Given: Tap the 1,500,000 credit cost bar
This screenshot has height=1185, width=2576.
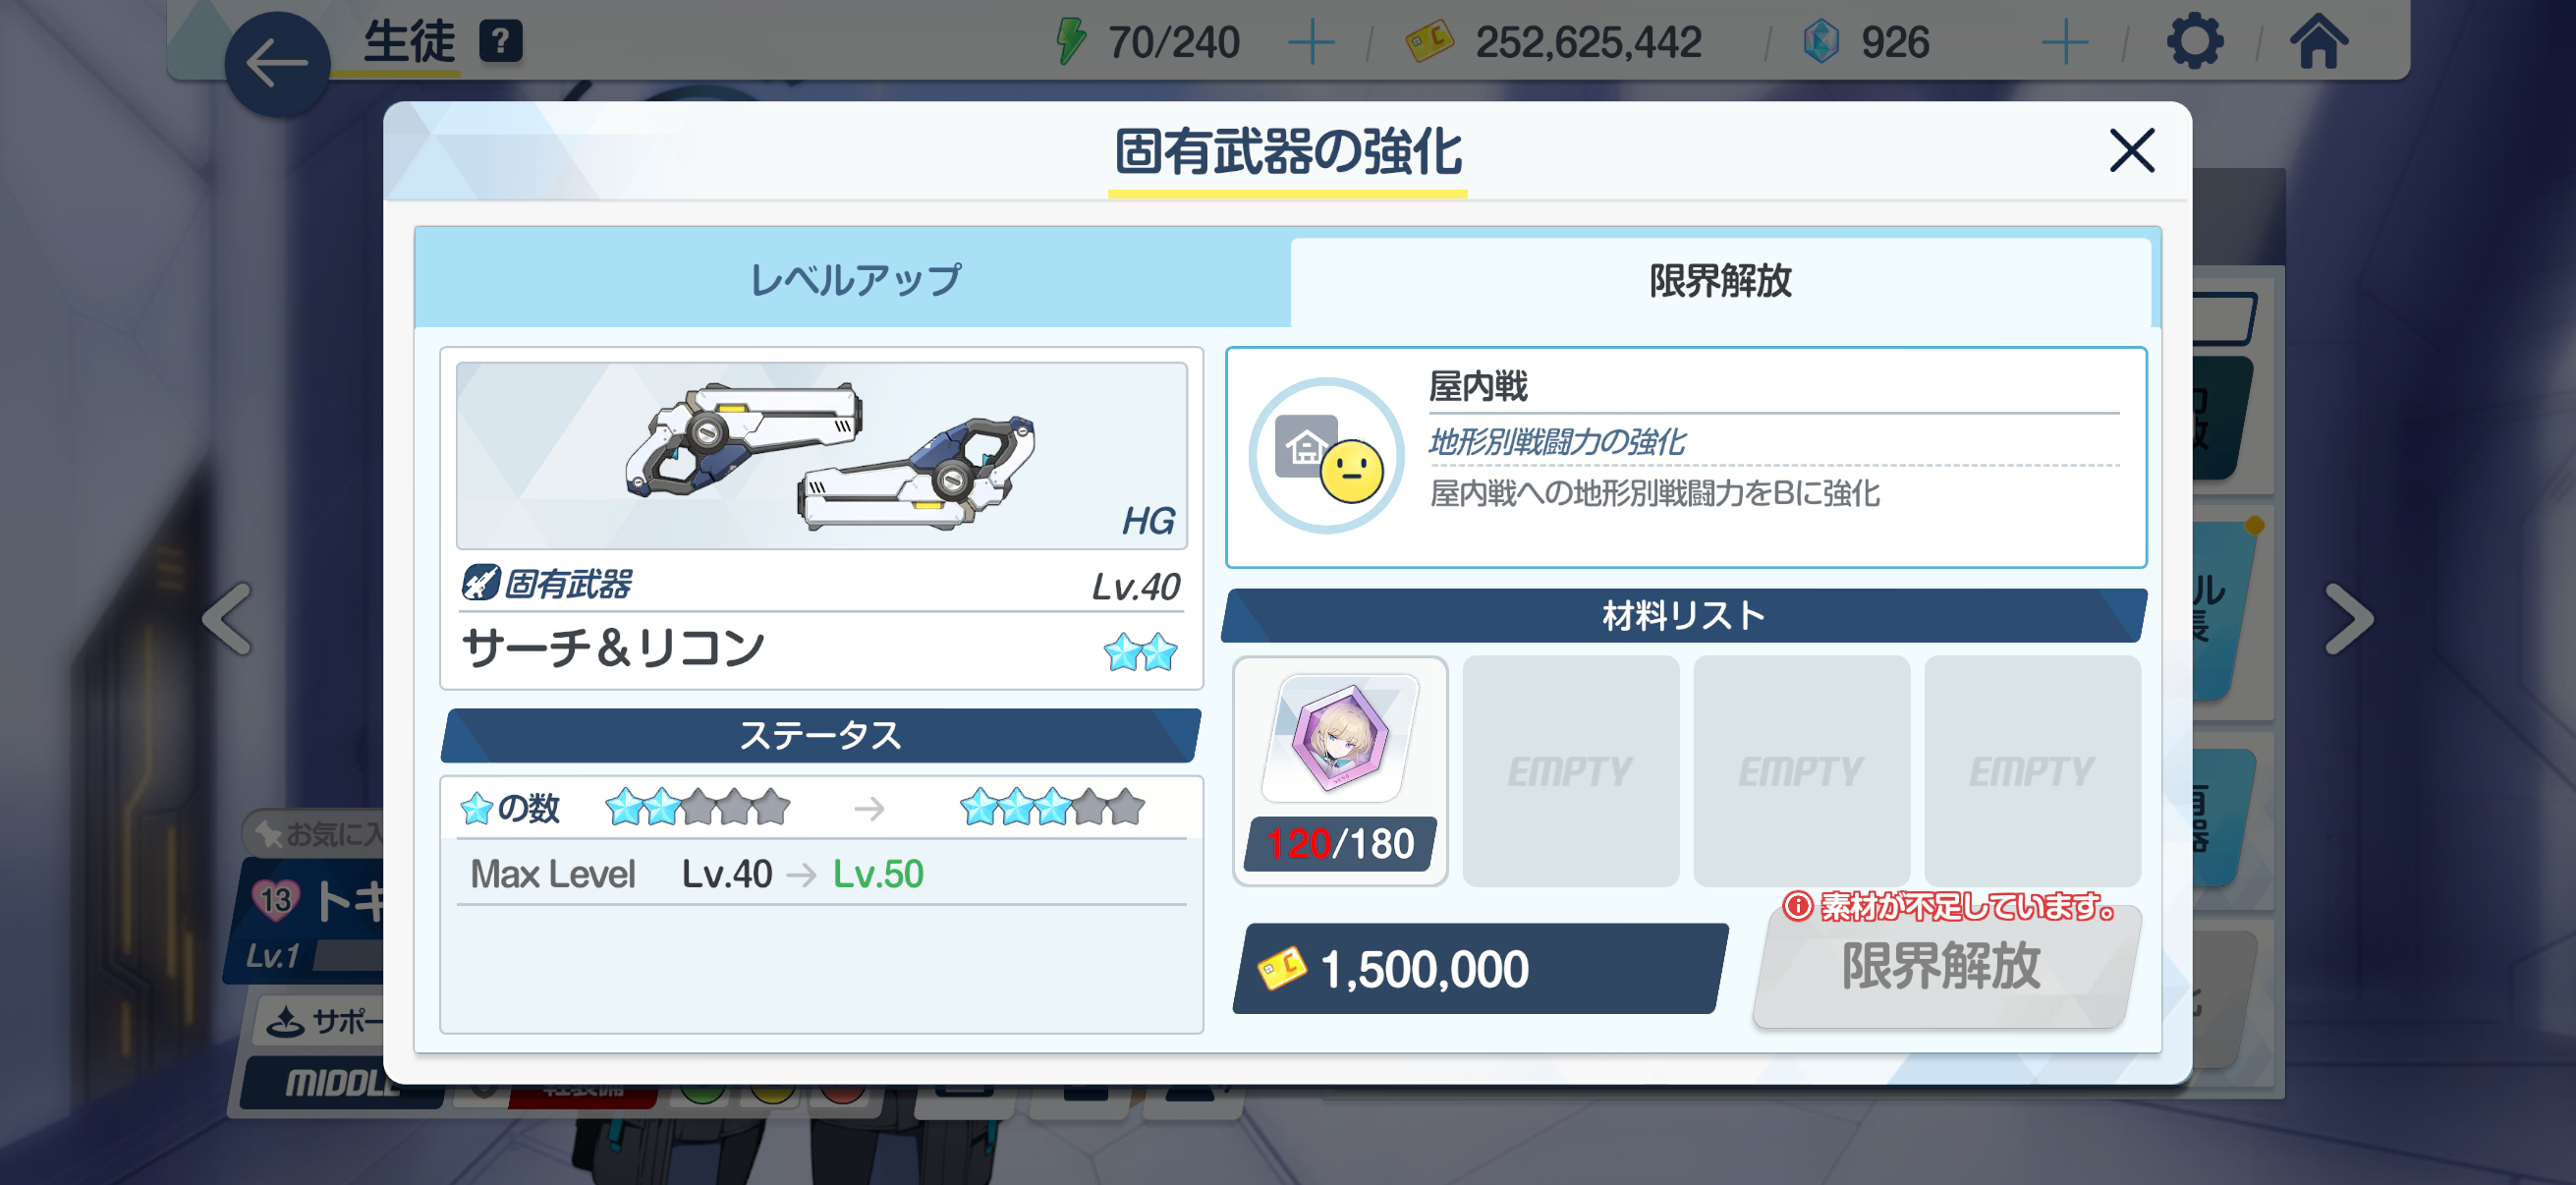Looking at the screenshot, I should coord(1481,968).
